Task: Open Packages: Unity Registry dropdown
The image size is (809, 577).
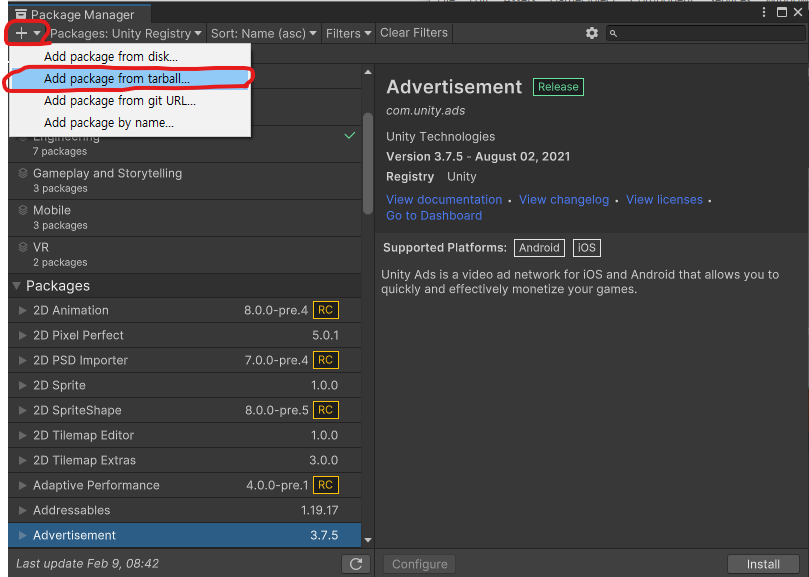Action: [126, 34]
